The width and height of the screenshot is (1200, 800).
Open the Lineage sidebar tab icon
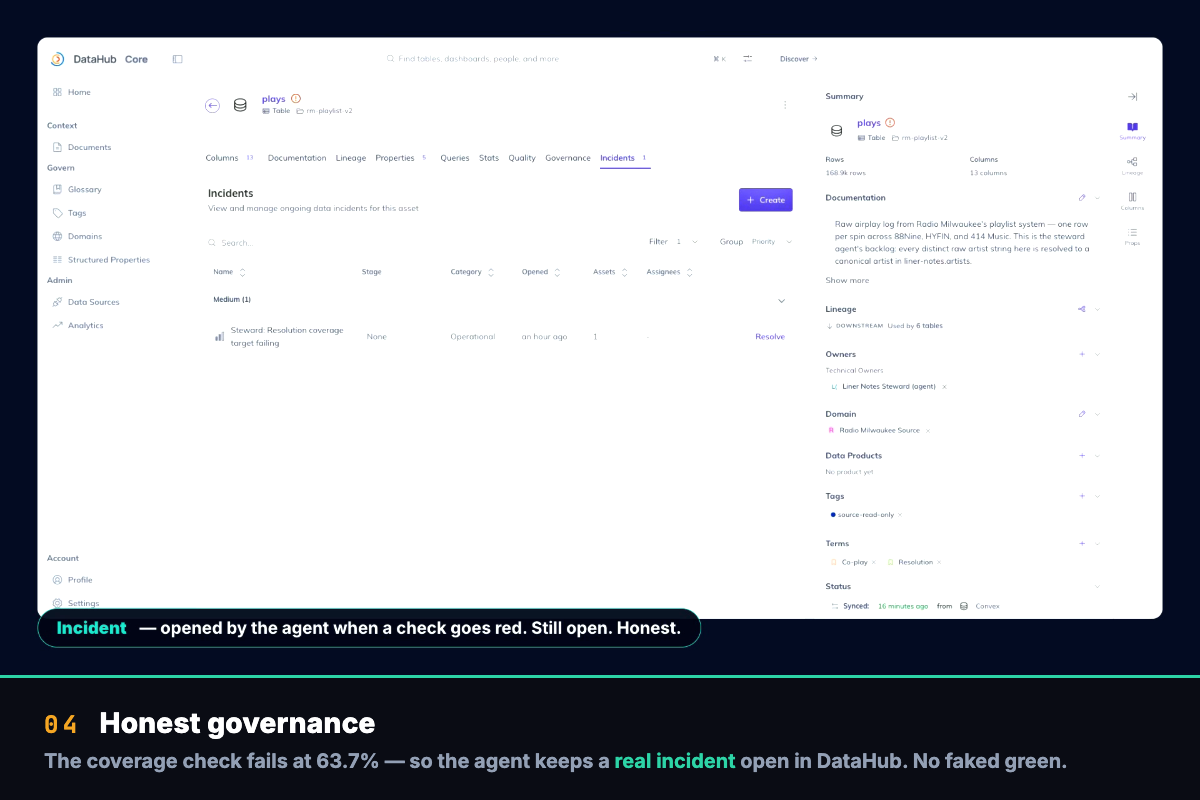tap(1132, 166)
